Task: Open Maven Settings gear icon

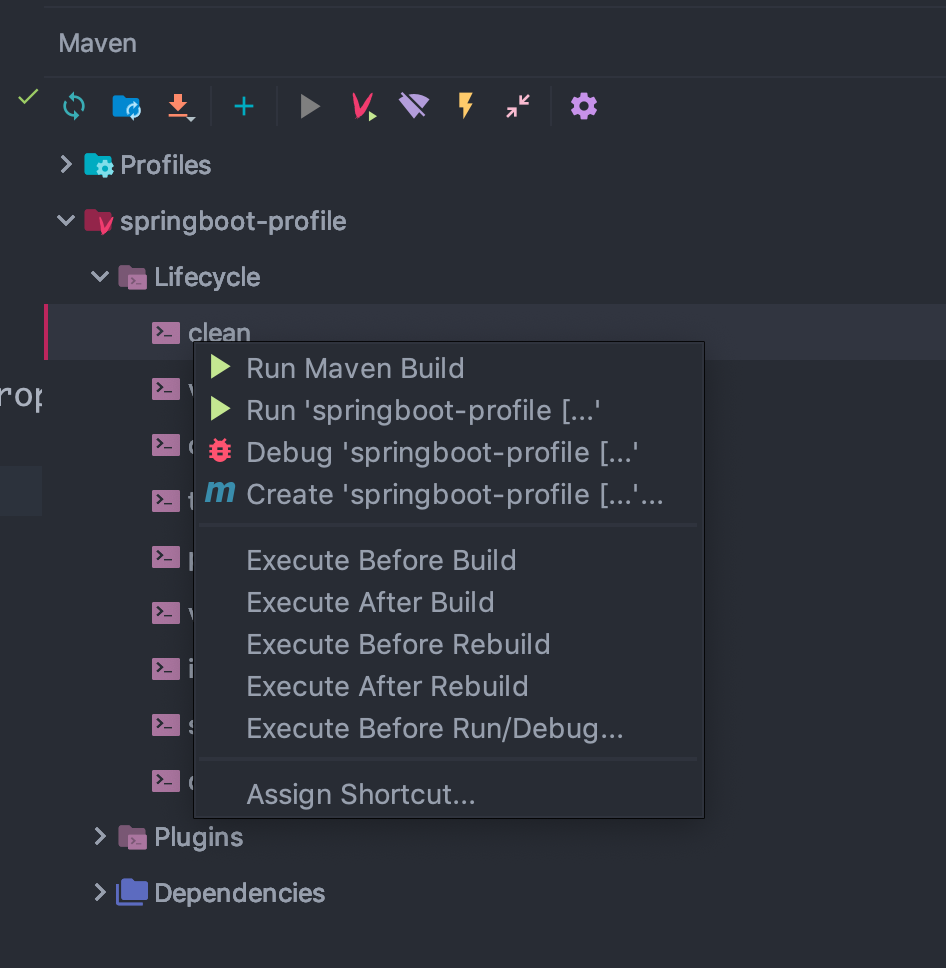Action: click(x=584, y=106)
